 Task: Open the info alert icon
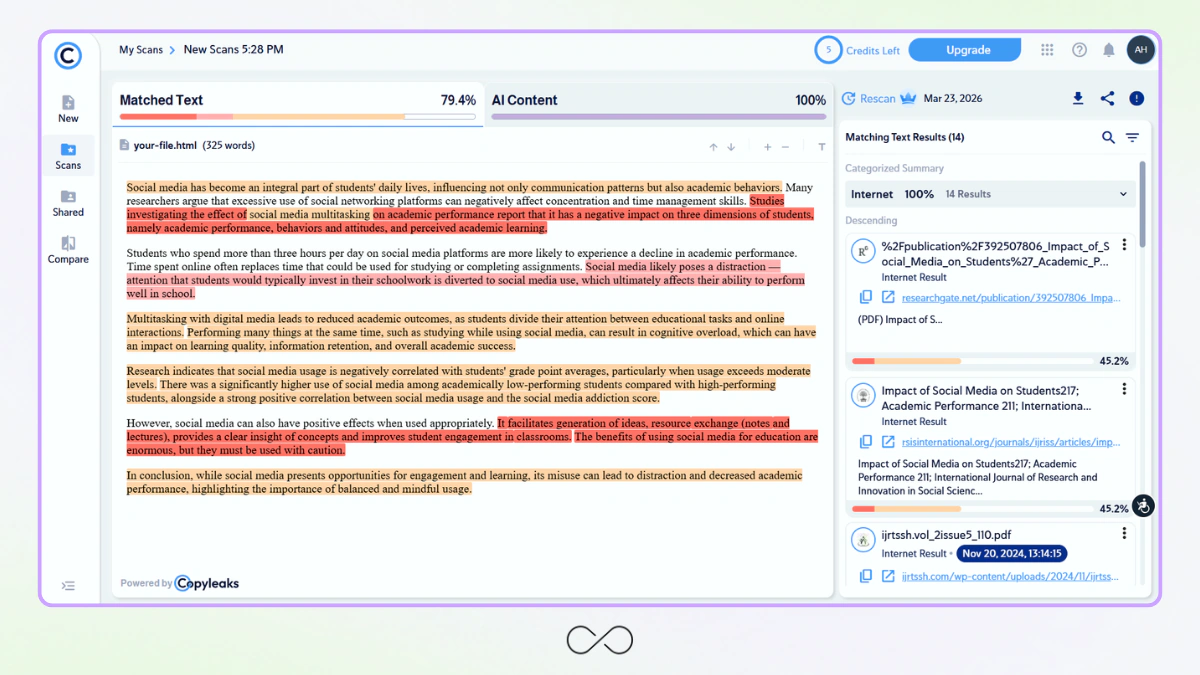1137,98
